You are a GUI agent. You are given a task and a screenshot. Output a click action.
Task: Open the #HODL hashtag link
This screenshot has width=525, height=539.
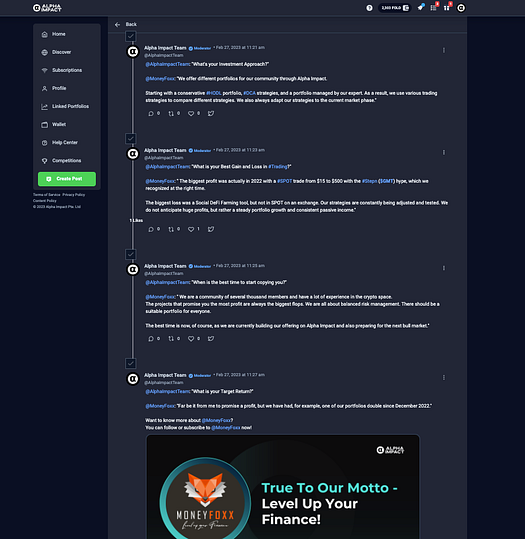click(214, 93)
